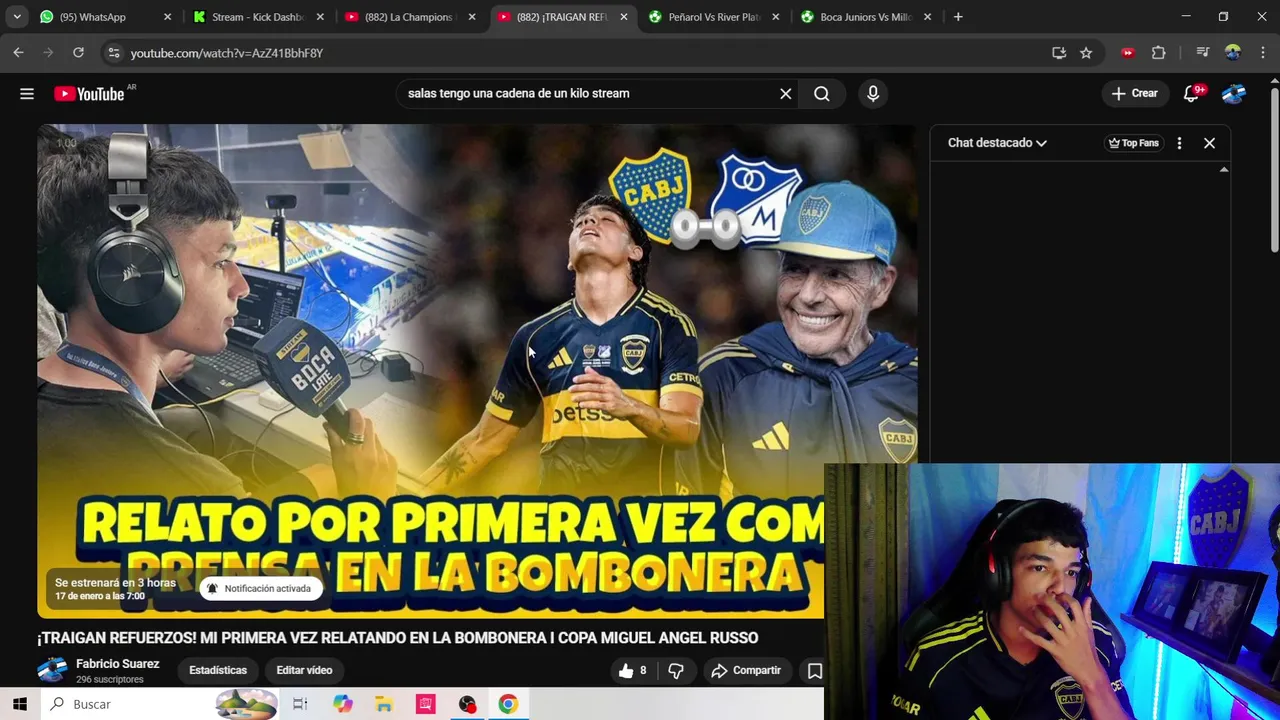Screen dimensions: 1280x720
Task: Open the Chrome three-dot menu
Action: 1263,53
